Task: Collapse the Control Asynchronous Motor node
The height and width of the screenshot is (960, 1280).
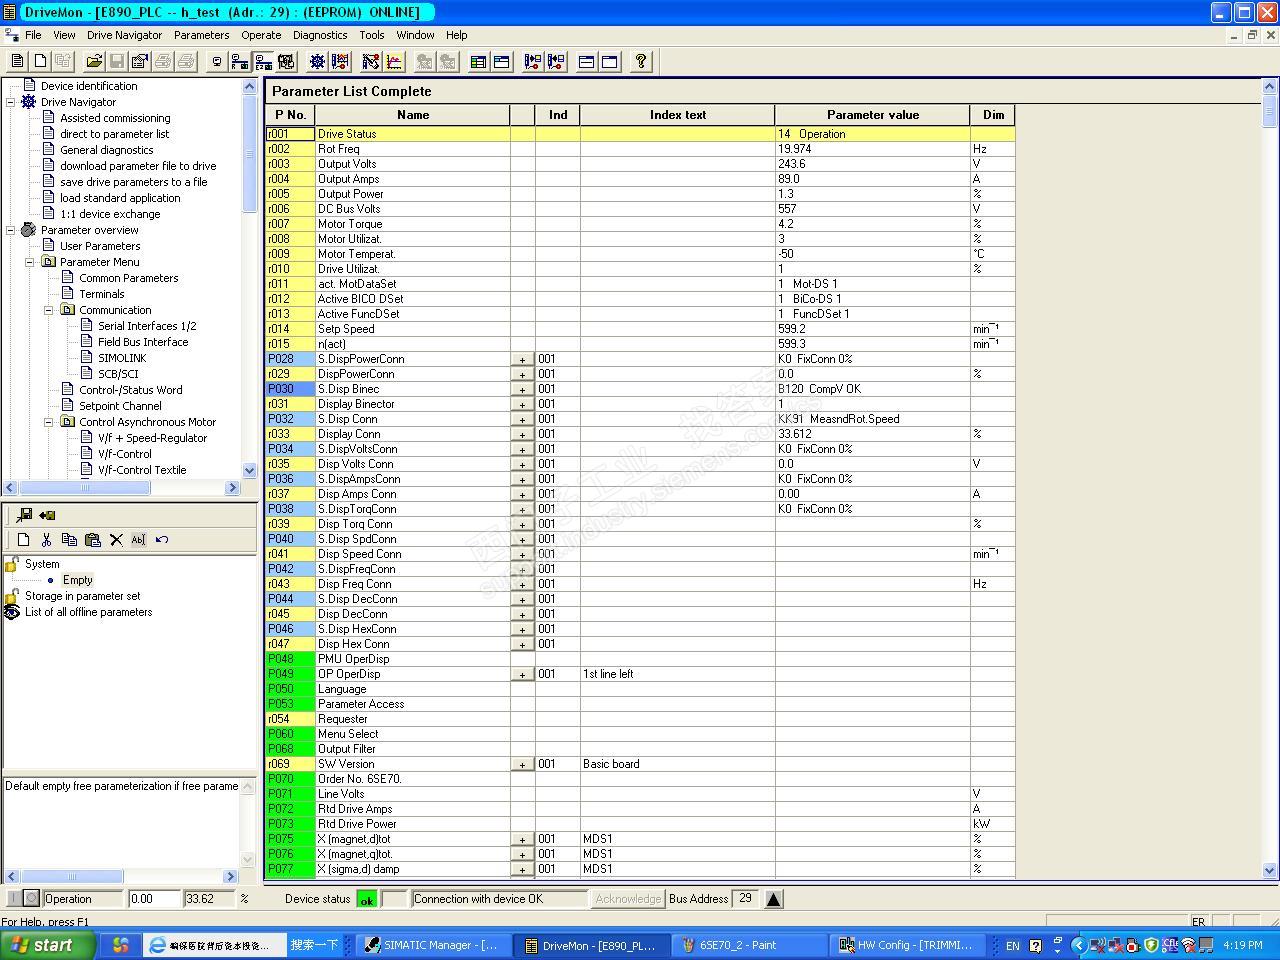Action: click(49, 422)
